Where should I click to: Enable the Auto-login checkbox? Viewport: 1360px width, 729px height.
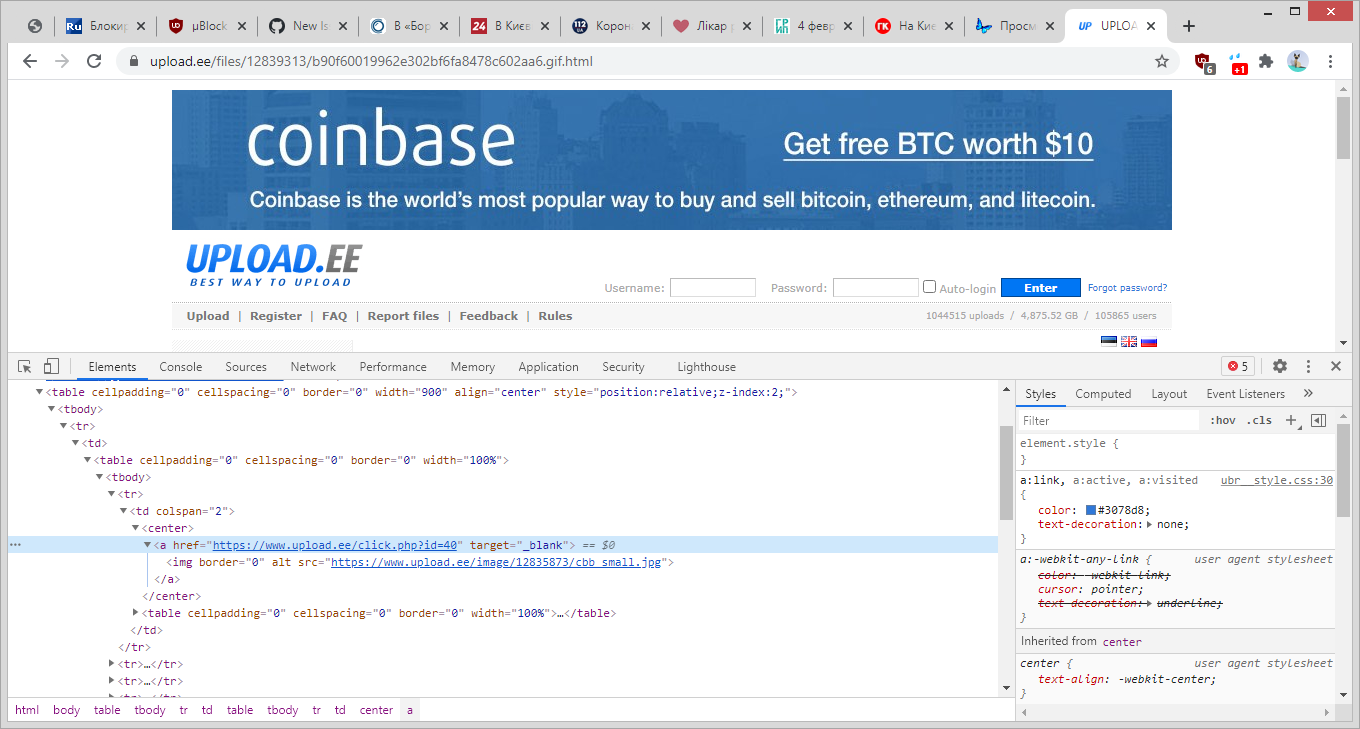(930, 287)
